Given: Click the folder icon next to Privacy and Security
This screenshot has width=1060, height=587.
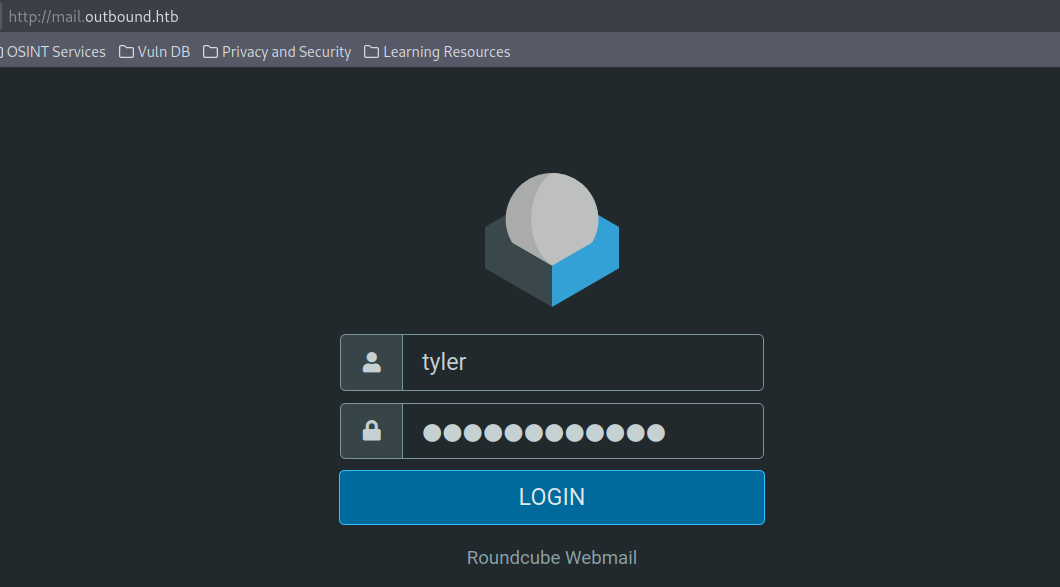Looking at the screenshot, I should pos(210,52).
